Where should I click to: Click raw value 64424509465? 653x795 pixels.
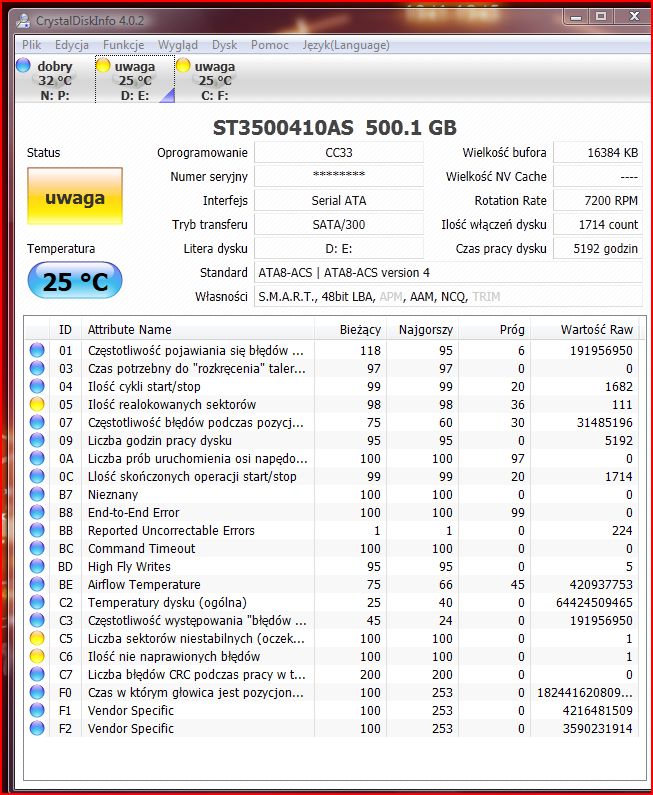[594, 602]
